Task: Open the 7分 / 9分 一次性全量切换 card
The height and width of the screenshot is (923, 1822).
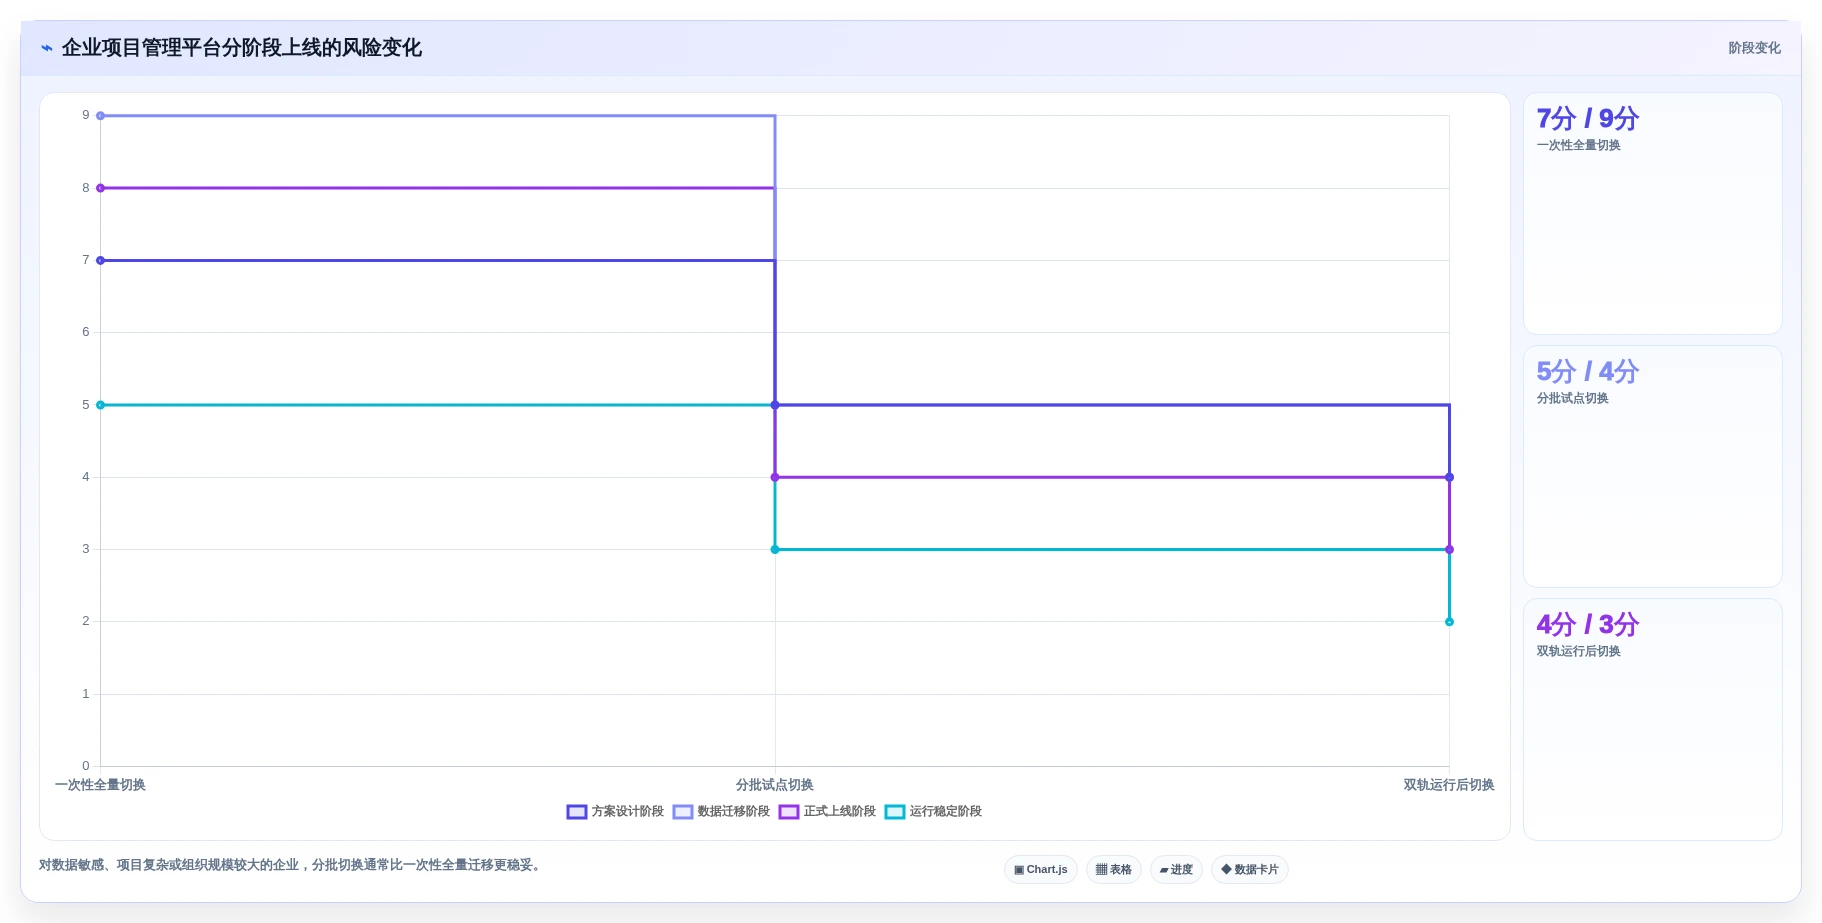Action: pyautogui.click(x=1652, y=214)
